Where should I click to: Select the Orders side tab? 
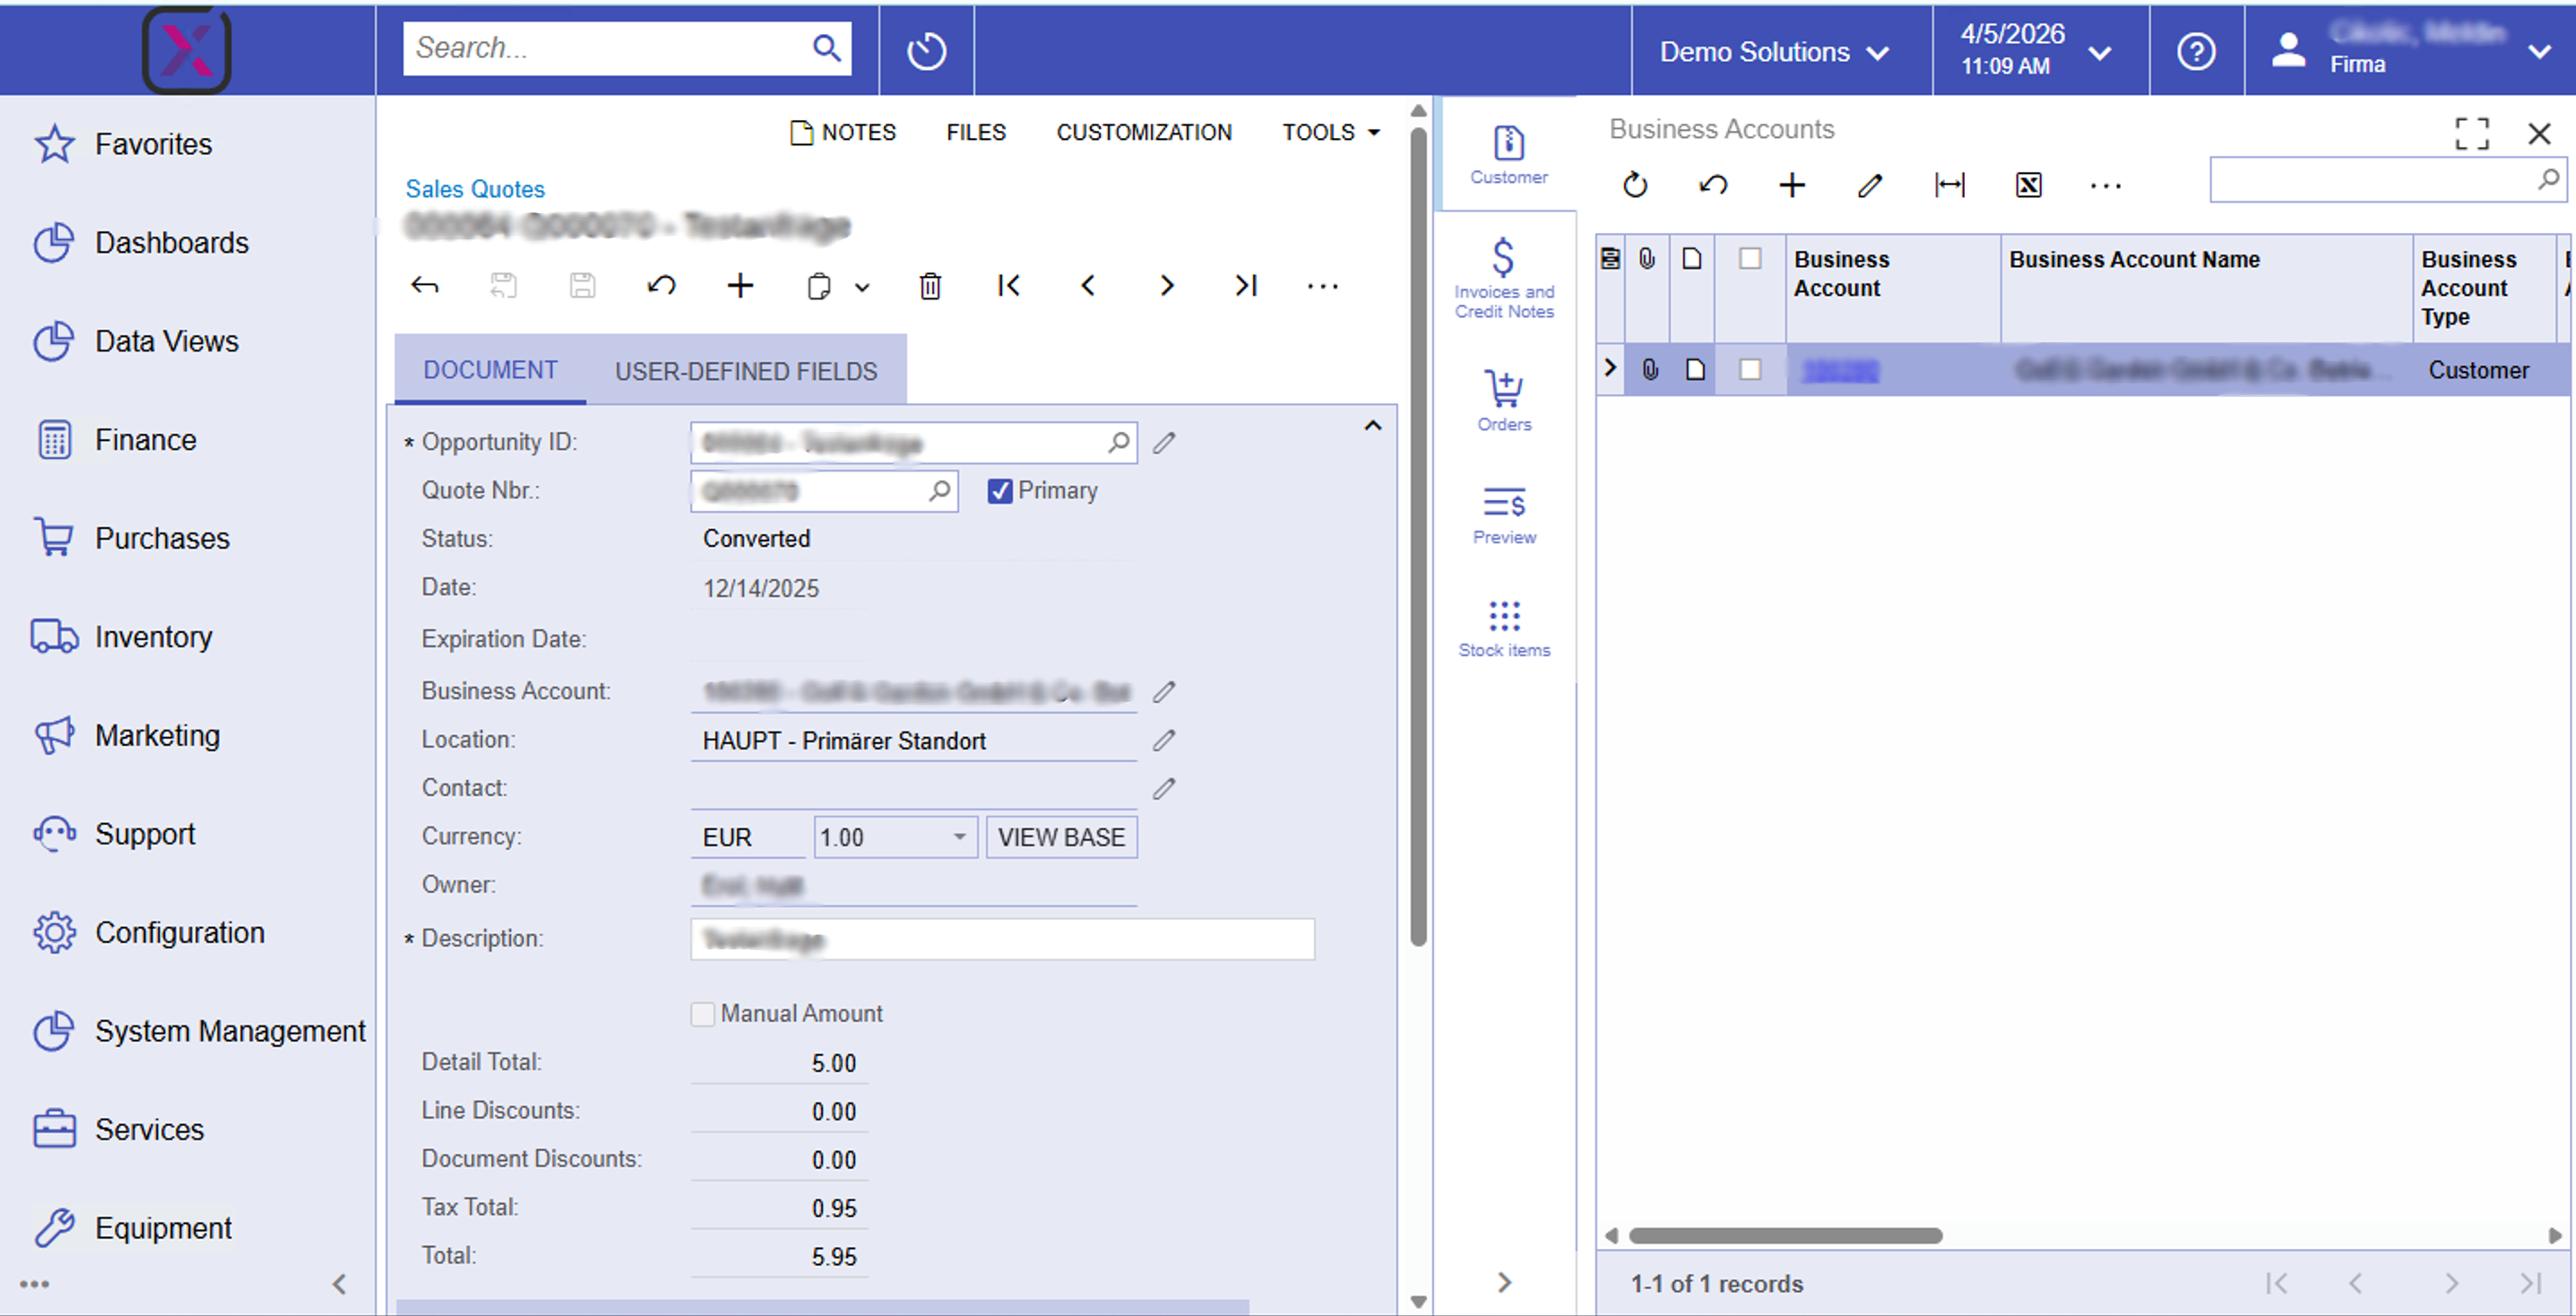pyautogui.click(x=1504, y=400)
